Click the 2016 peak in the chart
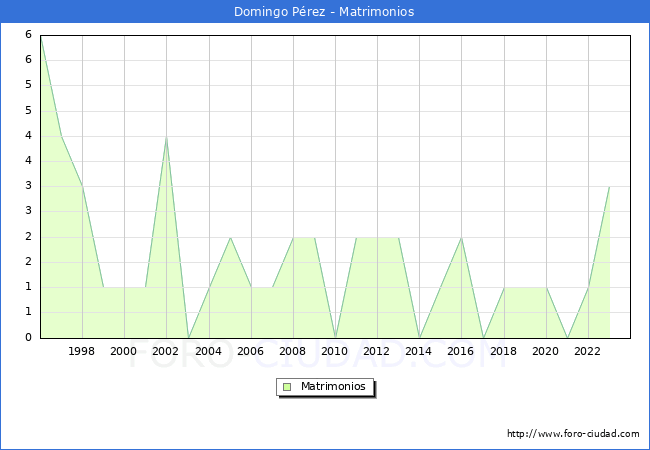 461,237
